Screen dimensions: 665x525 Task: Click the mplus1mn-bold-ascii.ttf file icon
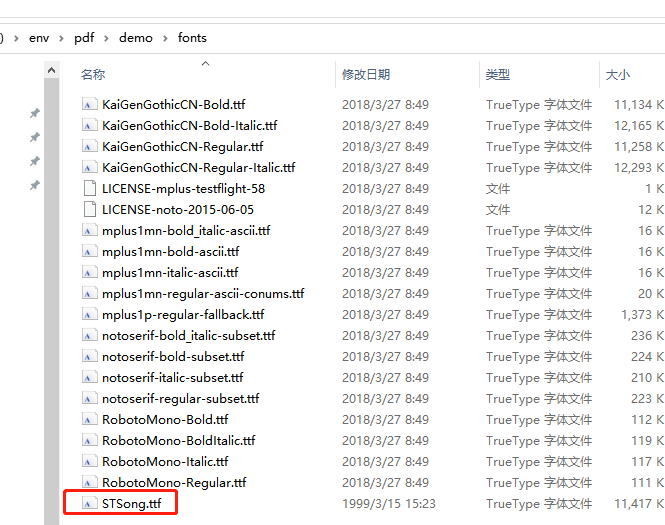pyautogui.click(x=89, y=251)
